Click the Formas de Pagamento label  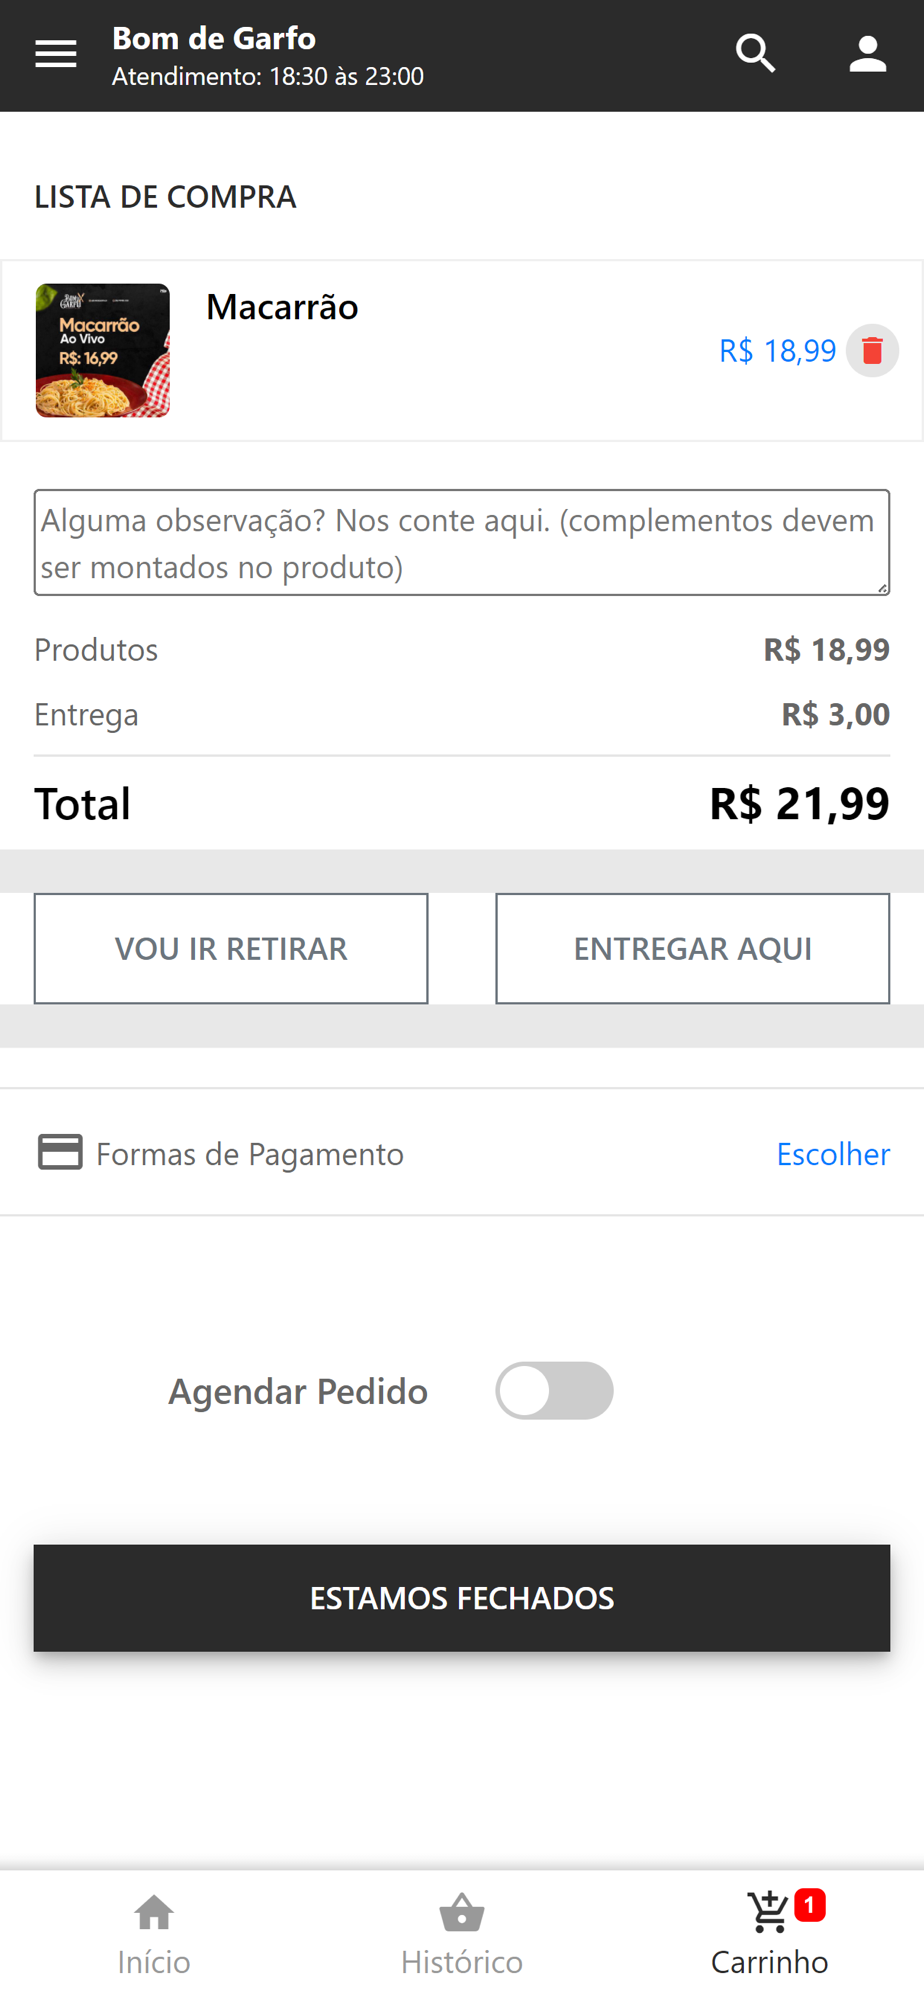click(x=250, y=1154)
